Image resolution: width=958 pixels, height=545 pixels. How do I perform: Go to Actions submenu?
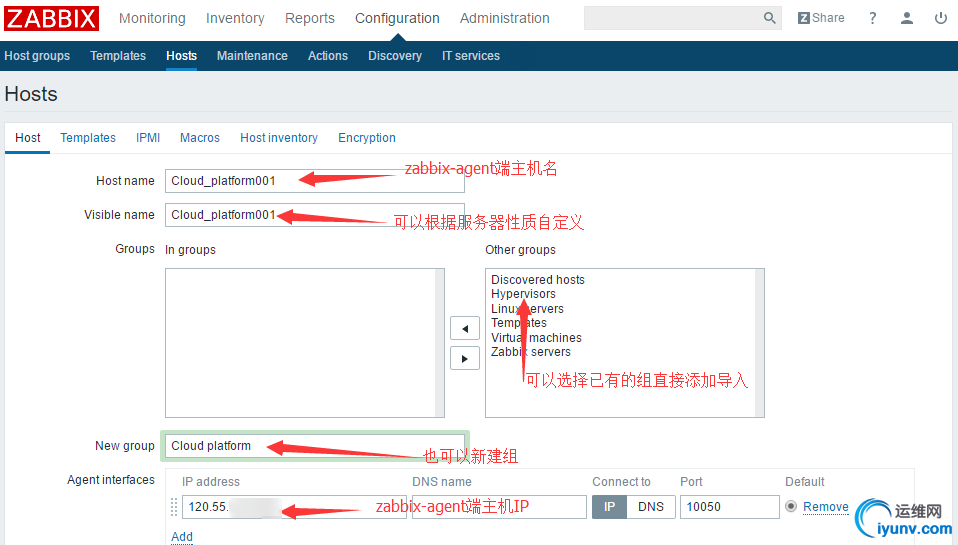click(x=328, y=56)
